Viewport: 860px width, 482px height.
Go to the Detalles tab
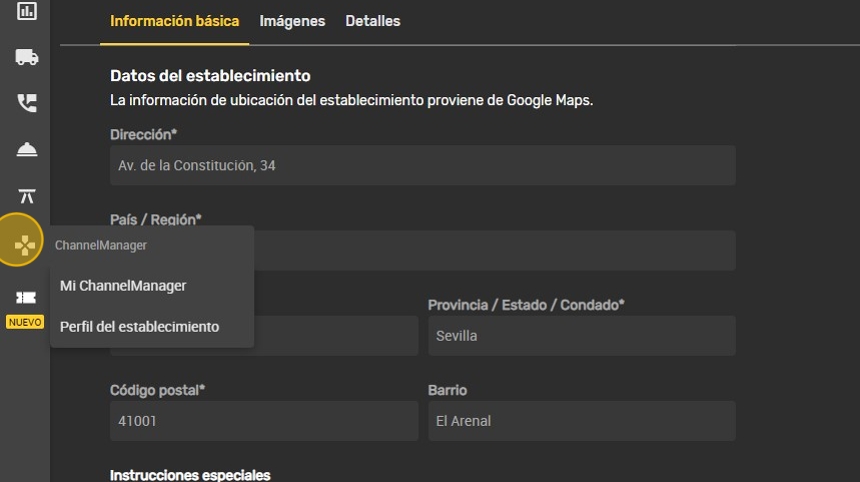(372, 21)
